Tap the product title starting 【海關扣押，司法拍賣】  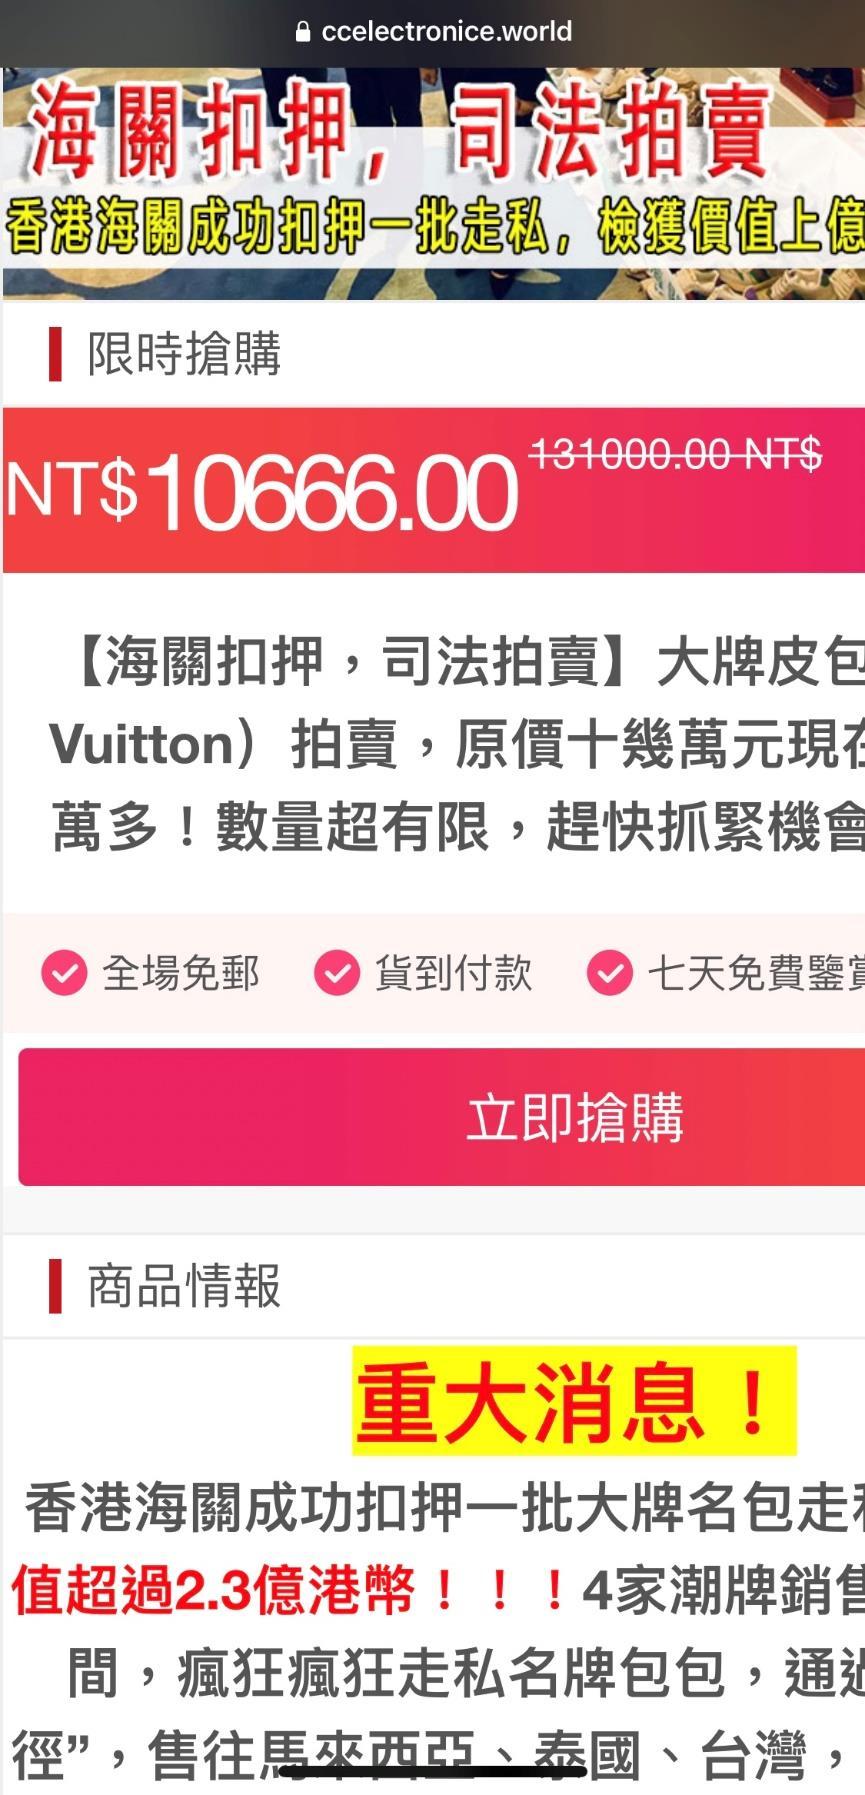coord(457,744)
